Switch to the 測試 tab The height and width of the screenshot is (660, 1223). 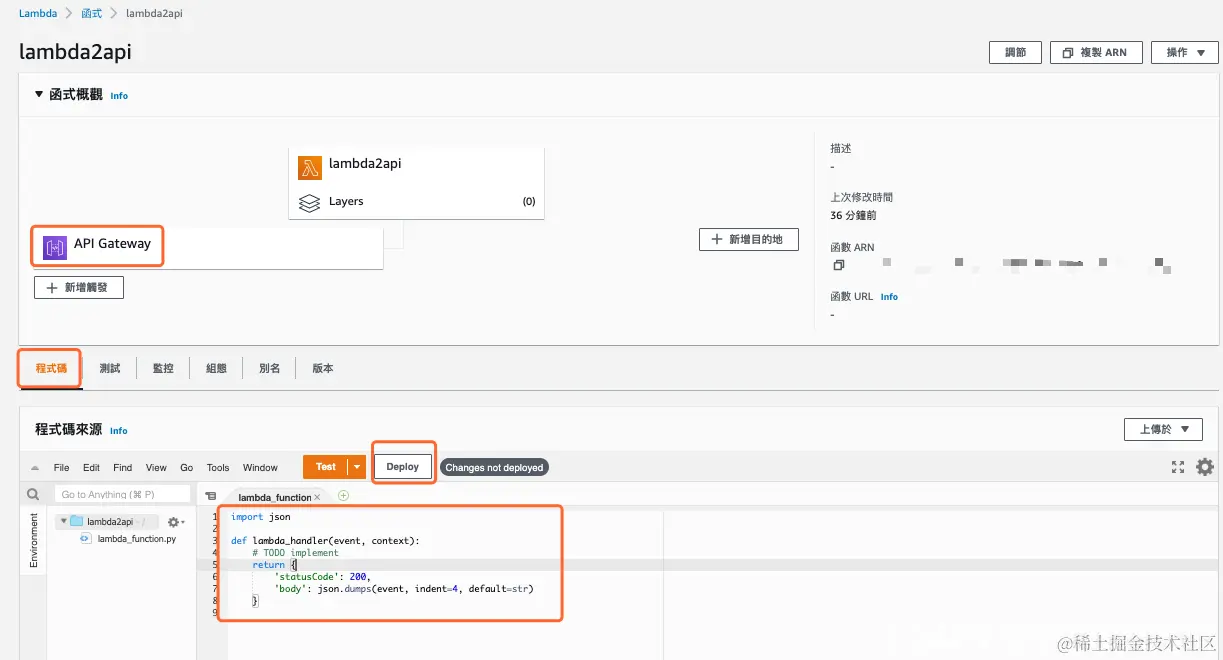(x=110, y=368)
